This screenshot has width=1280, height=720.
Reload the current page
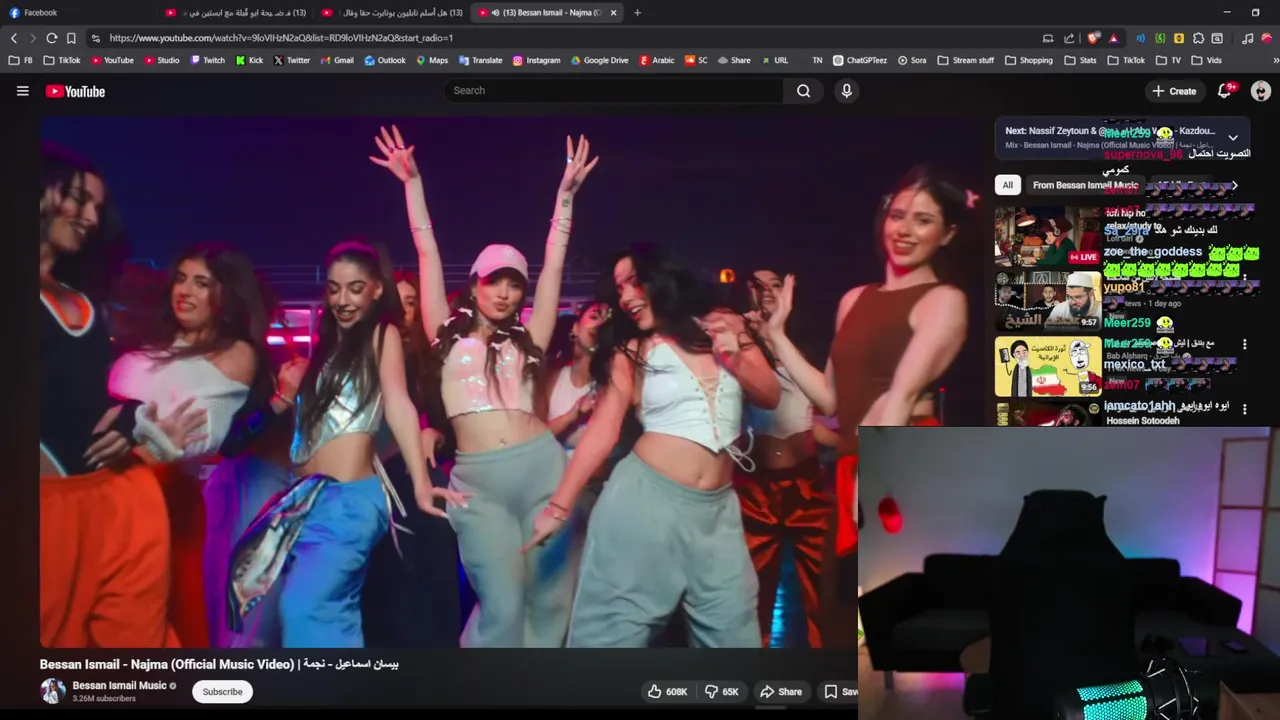51,38
